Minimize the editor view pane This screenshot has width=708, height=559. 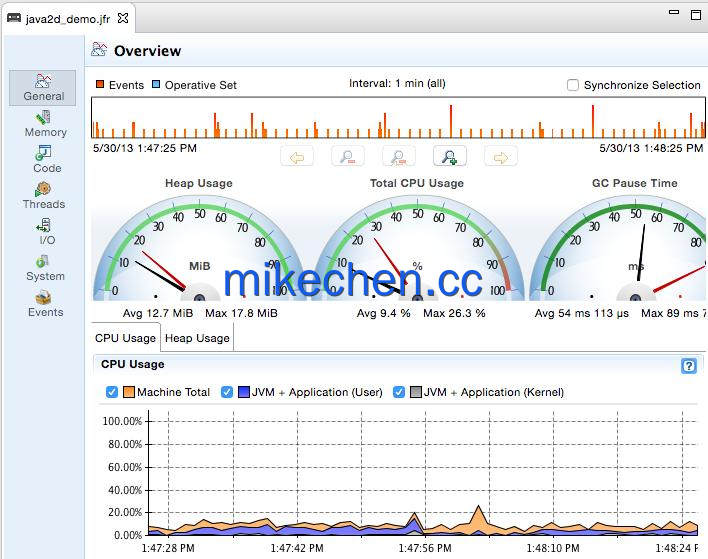coord(674,13)
